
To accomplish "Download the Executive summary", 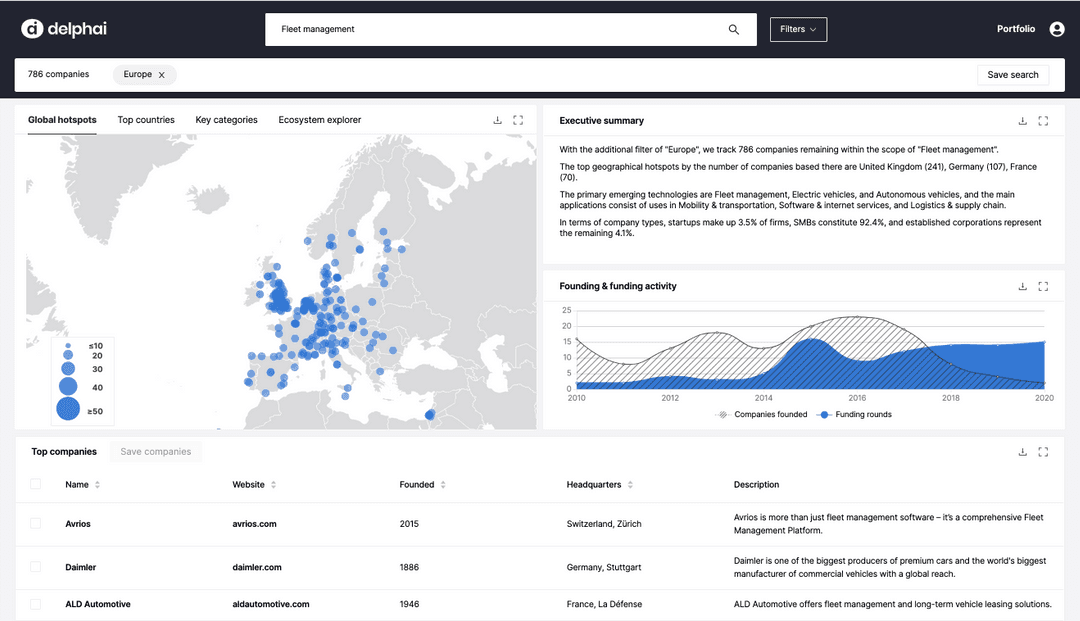I will point(1022,121).
